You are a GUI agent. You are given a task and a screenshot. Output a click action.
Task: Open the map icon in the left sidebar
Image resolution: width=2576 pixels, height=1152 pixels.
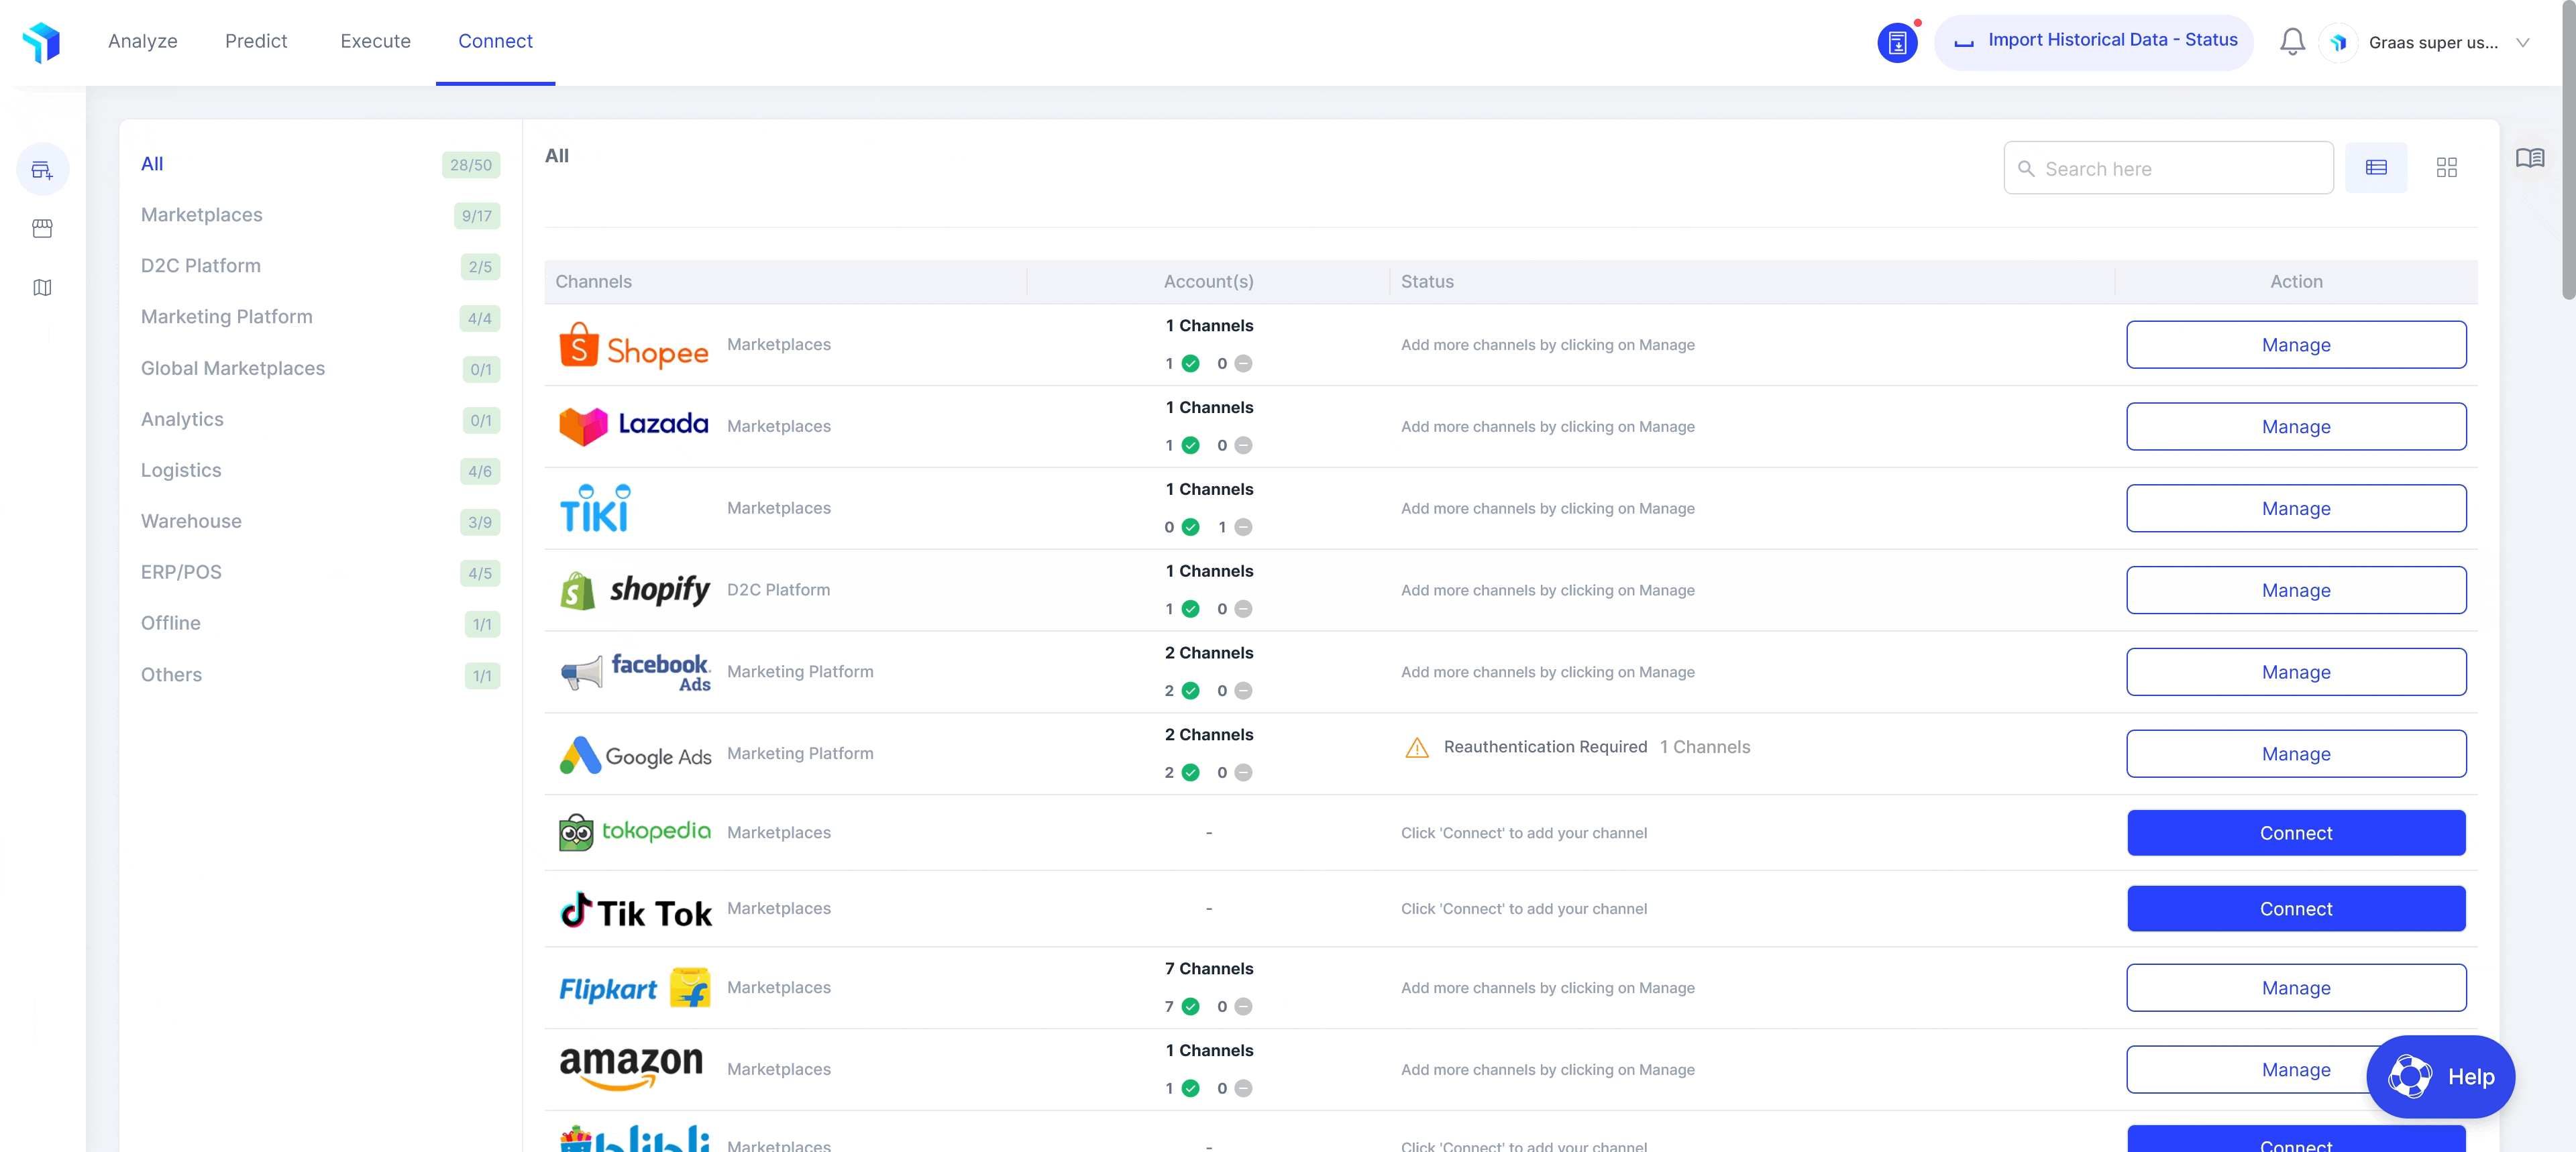click(42, 288)
